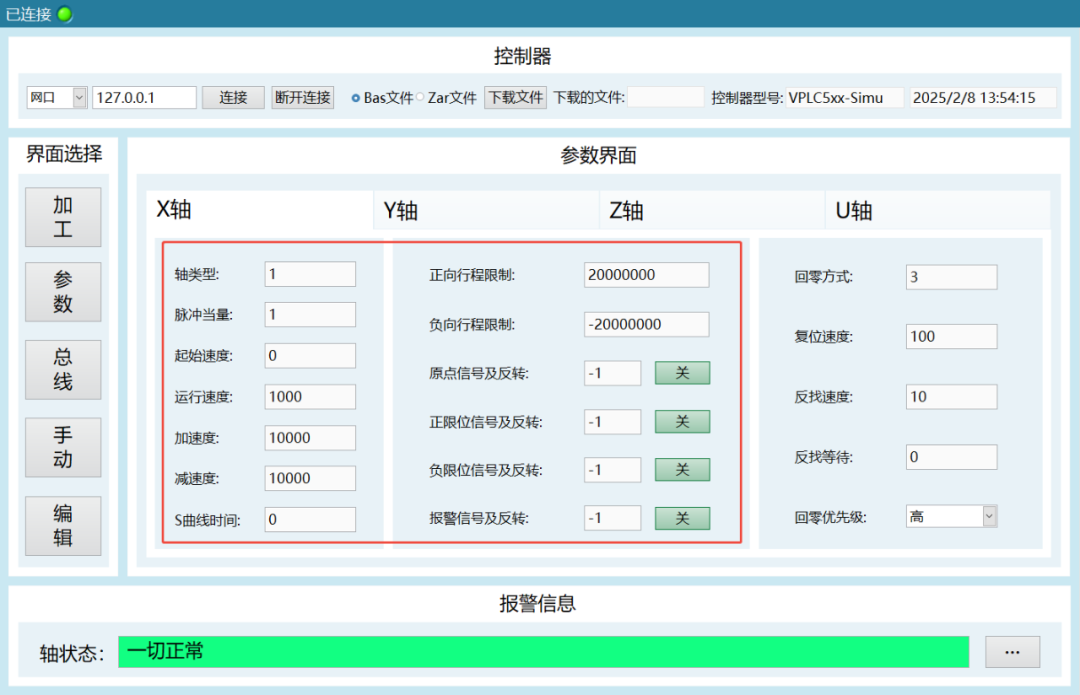
Task: Click the 下载的文件 empty field
Action: (x=665, y=97)
